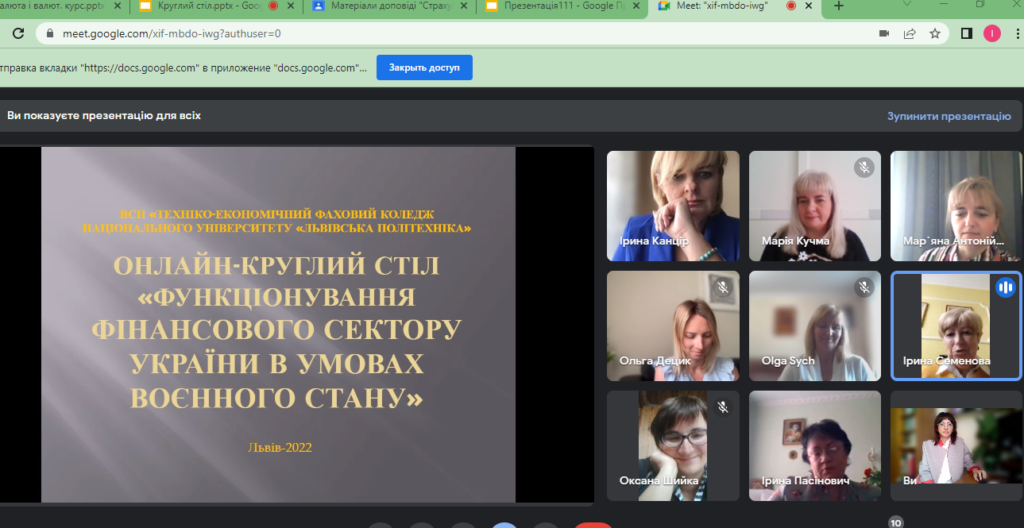Click the "Львів-2022" text on slide
Image resolution: width=1024 pixels, height=528 pixels.
tap(280, 448)
